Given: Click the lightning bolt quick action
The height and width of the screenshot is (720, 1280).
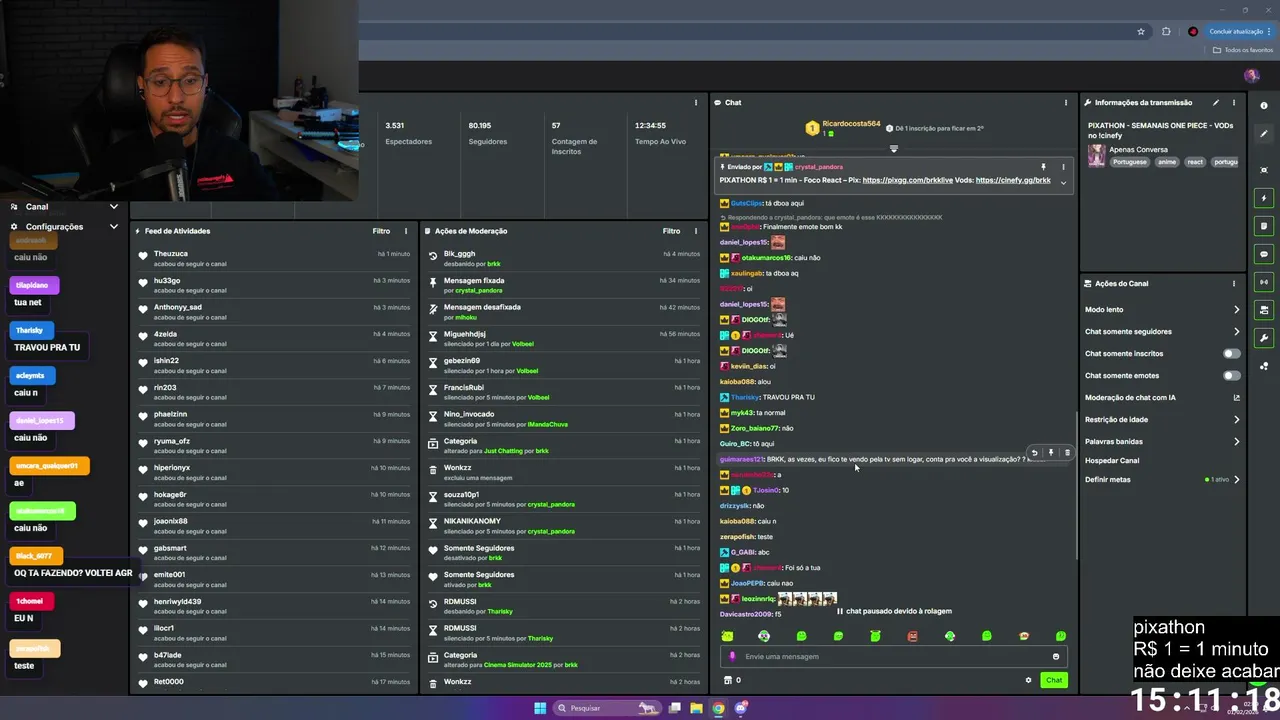Looking at the screenshot, I should (1264, 198).
